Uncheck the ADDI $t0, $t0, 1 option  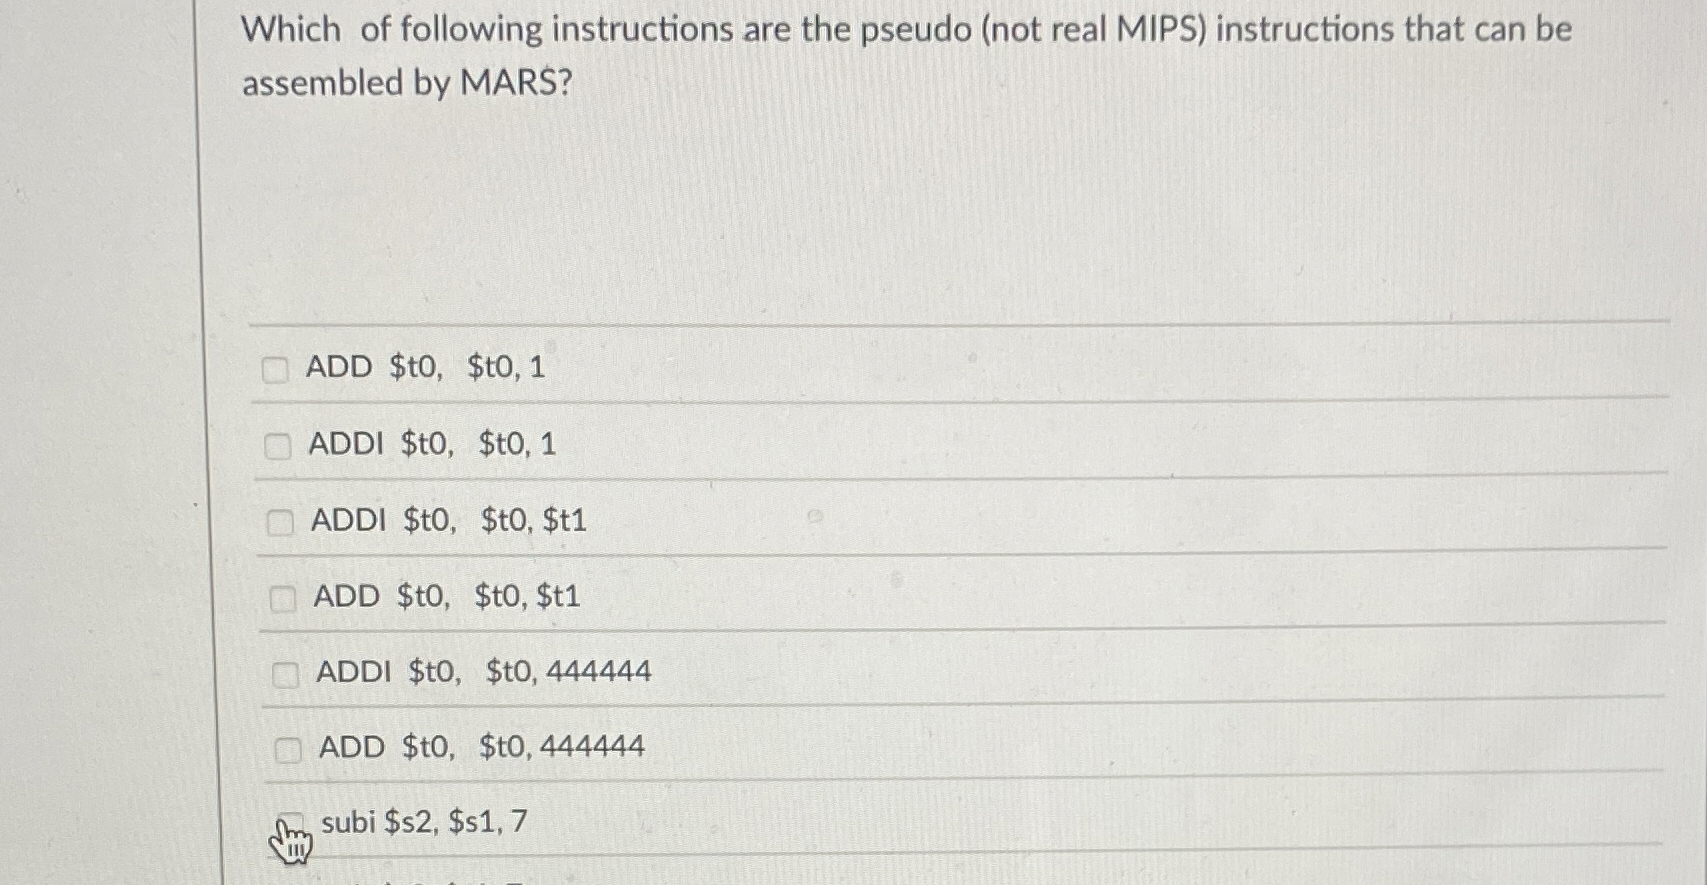click(x=277, y=446)
